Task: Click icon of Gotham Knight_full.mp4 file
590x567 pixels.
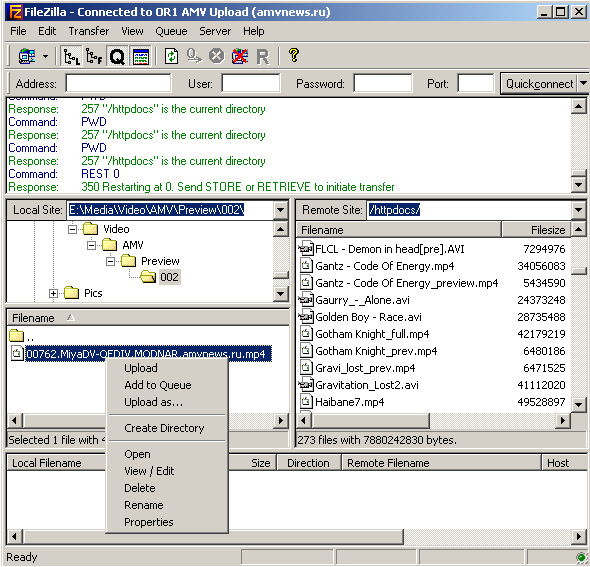Action: 306,334
